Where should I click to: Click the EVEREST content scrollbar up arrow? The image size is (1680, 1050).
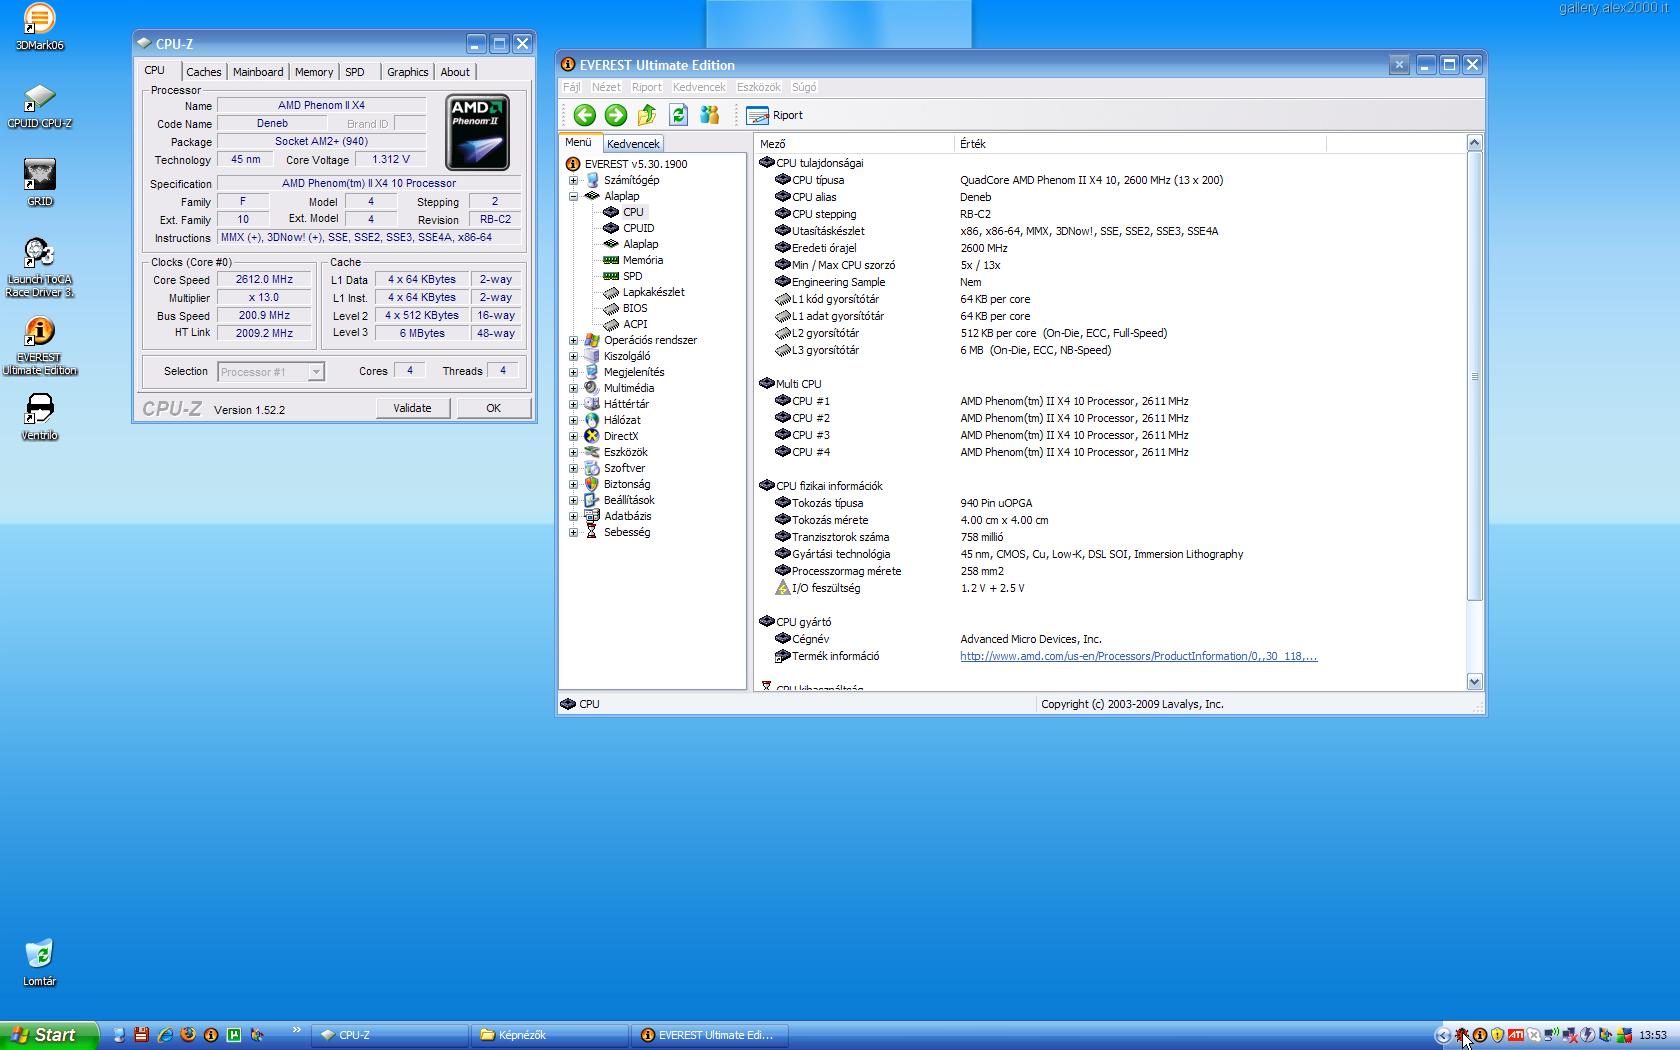1474,143
